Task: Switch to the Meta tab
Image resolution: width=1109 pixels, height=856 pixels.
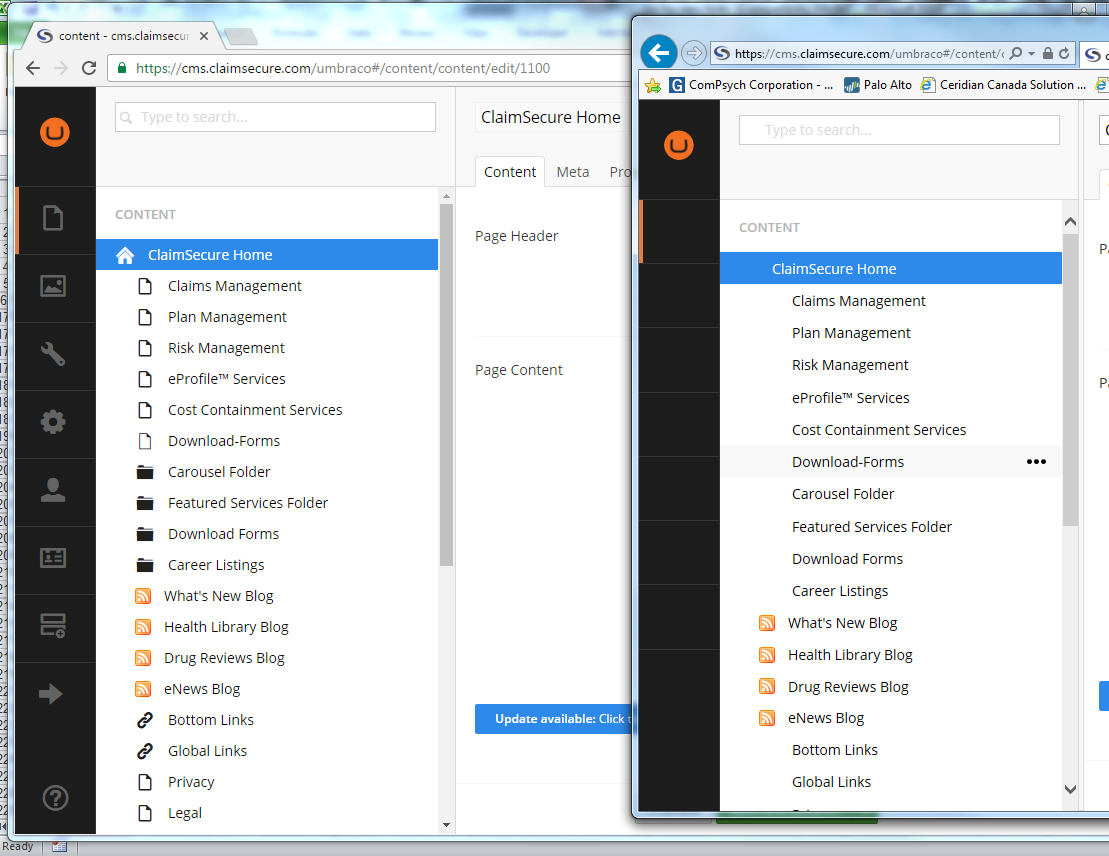Action: [x=572, y=172]
